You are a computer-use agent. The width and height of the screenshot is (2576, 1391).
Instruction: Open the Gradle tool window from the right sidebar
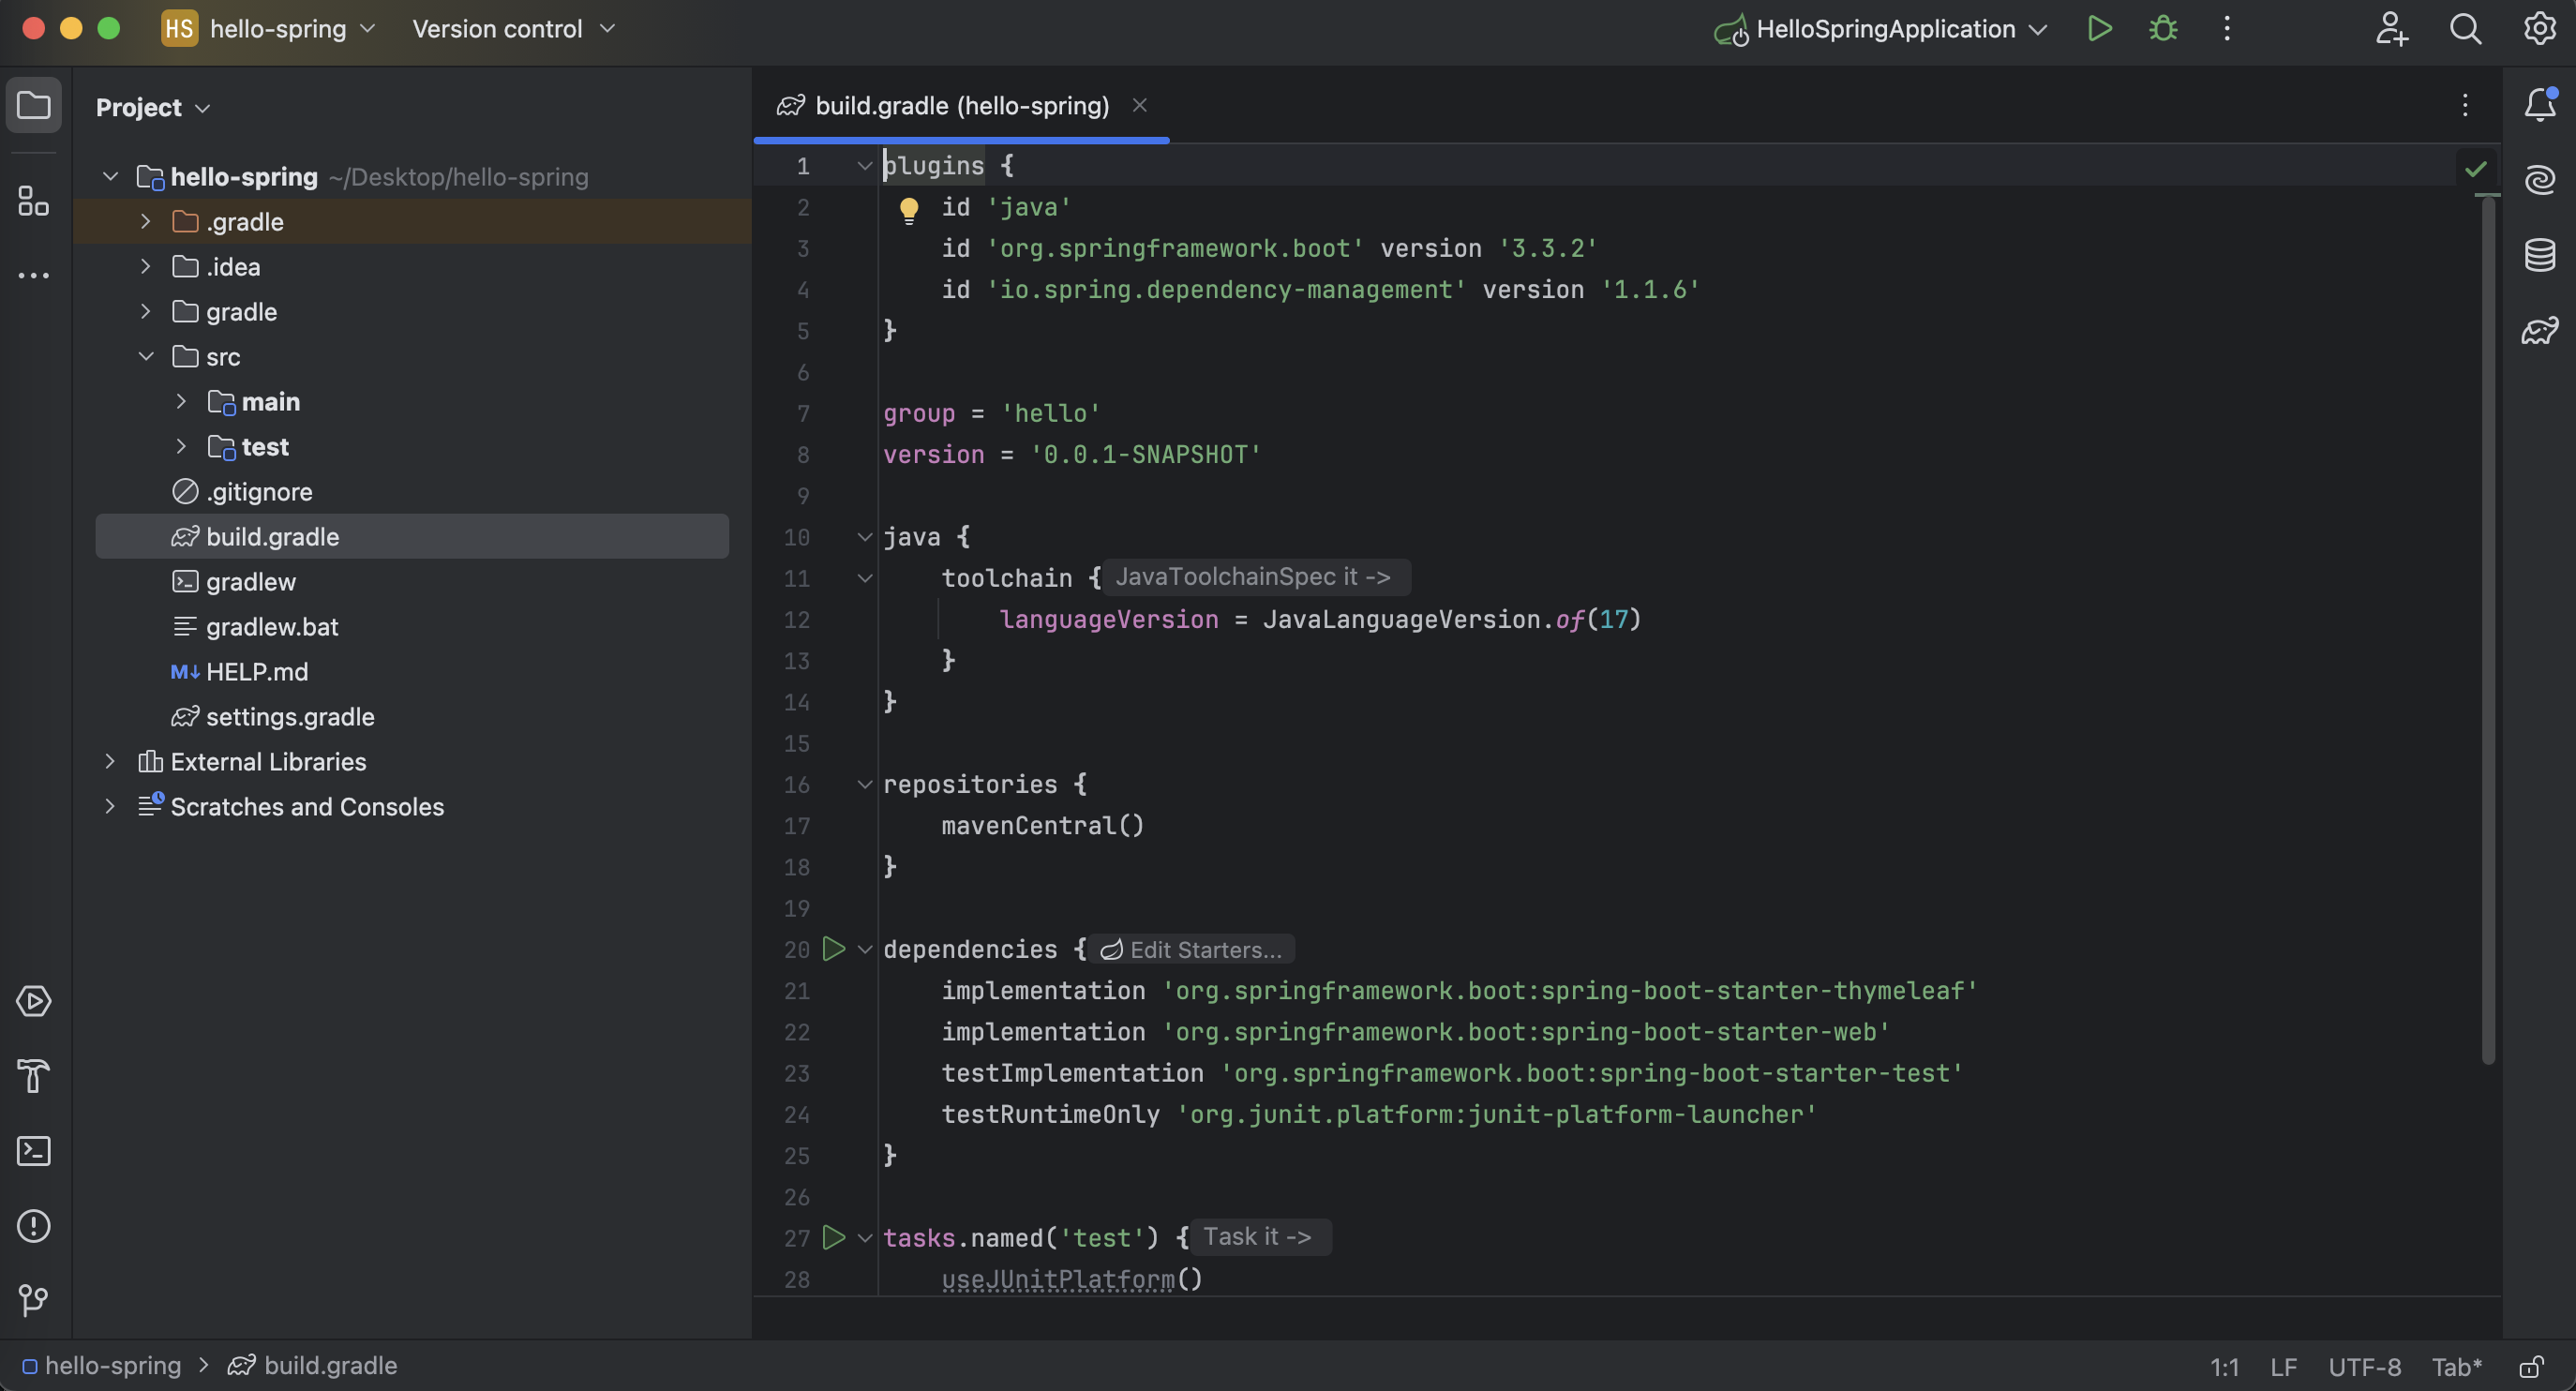(2539, 330)
